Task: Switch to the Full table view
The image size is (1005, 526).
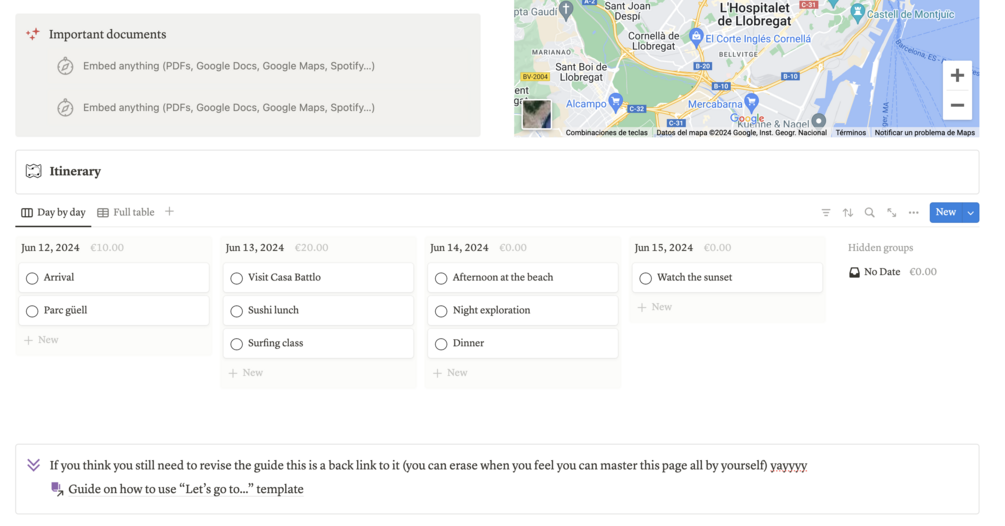Action: click(126, 213)
